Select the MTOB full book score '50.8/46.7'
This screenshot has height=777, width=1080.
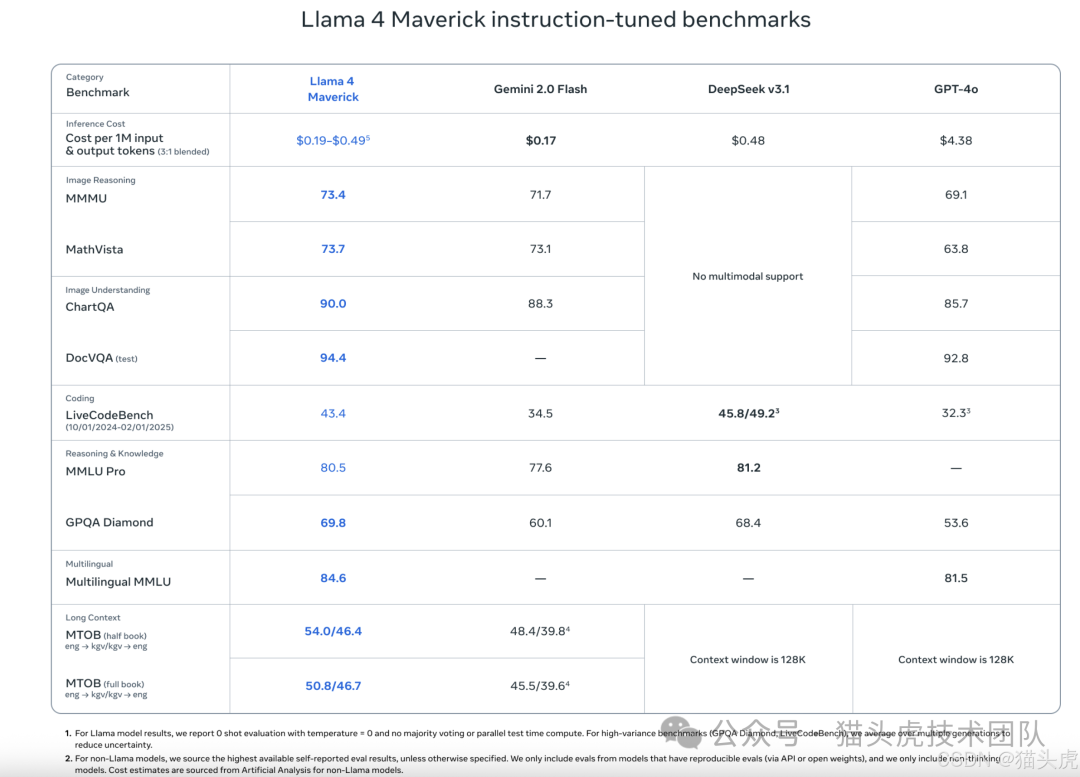(x=333, y=686)
